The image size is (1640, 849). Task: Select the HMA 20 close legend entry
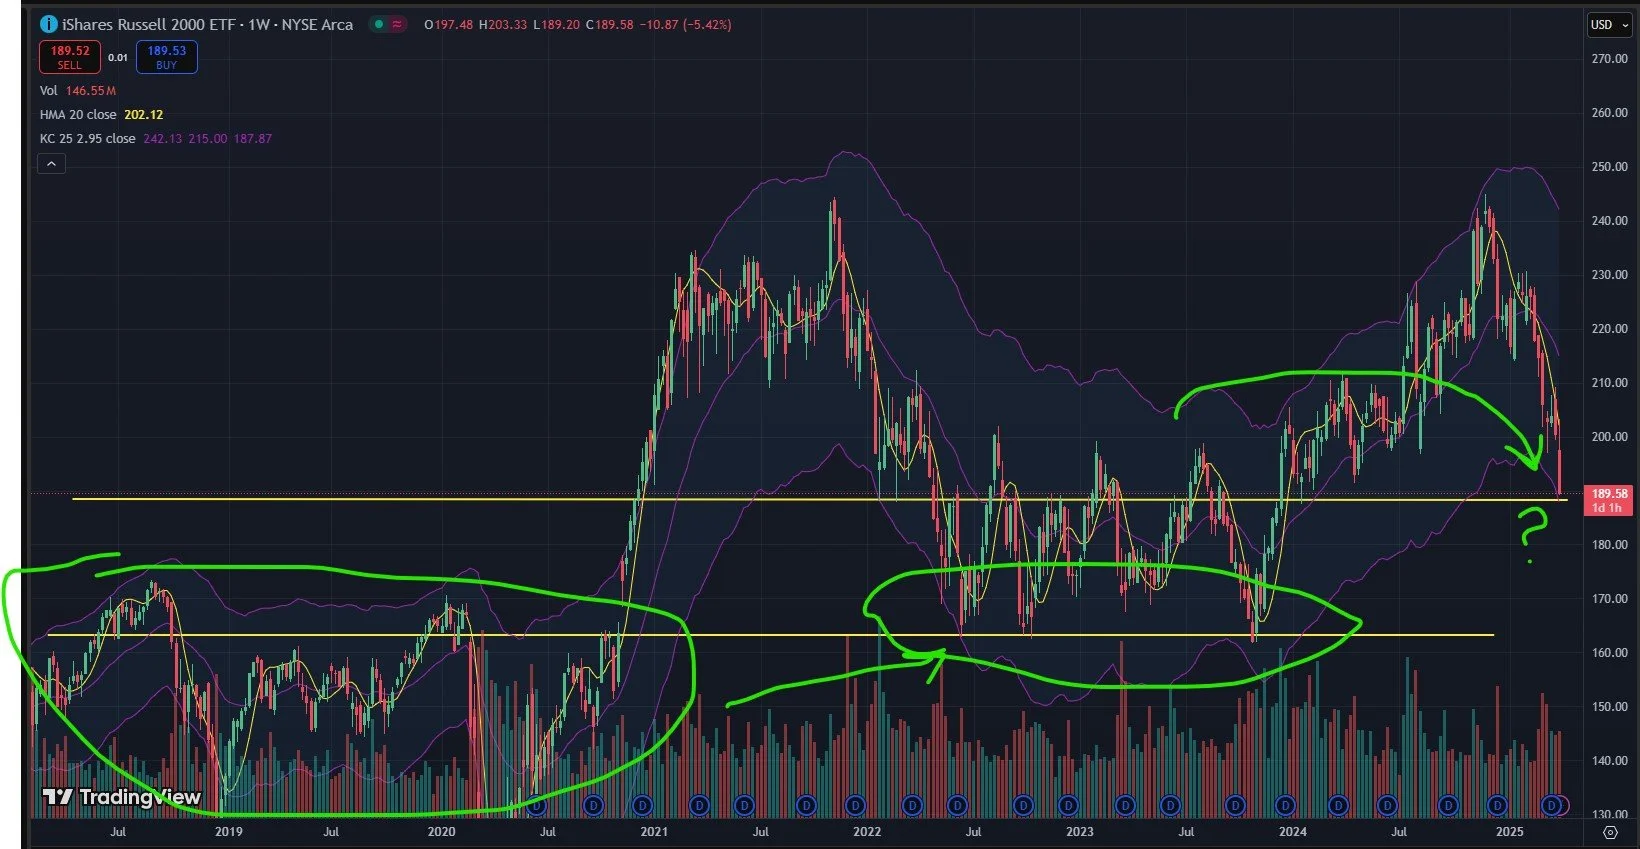pyautogui.click(x=78, y=115)
